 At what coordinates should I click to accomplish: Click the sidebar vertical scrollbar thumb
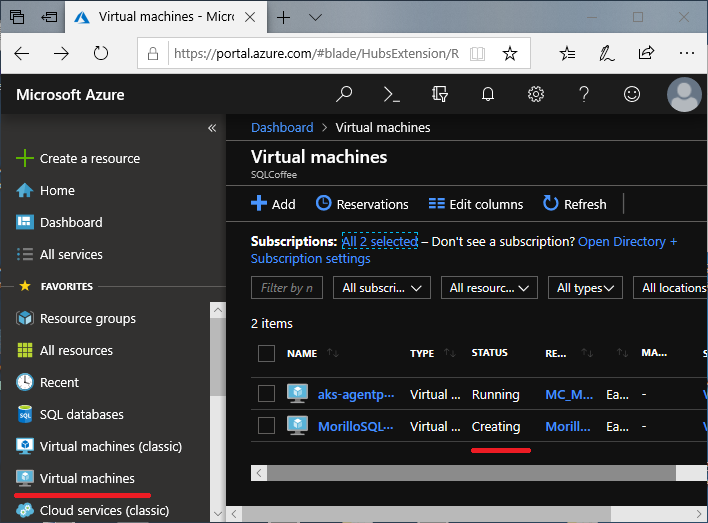pos(218,357)
